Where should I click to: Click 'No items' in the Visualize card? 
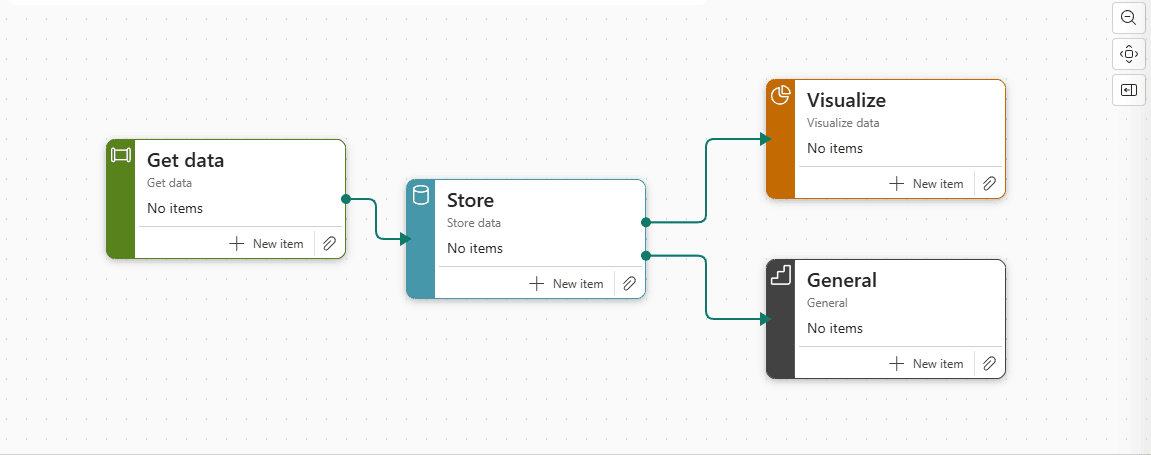tap(835, 148)
